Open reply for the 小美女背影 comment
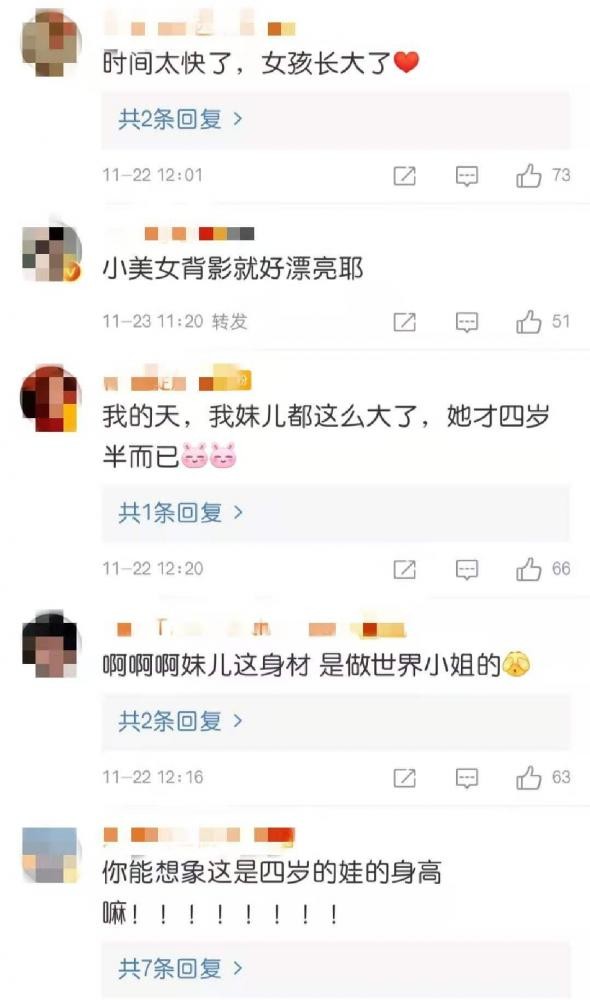Screen dimensions: 590x1000 [467, 322]
